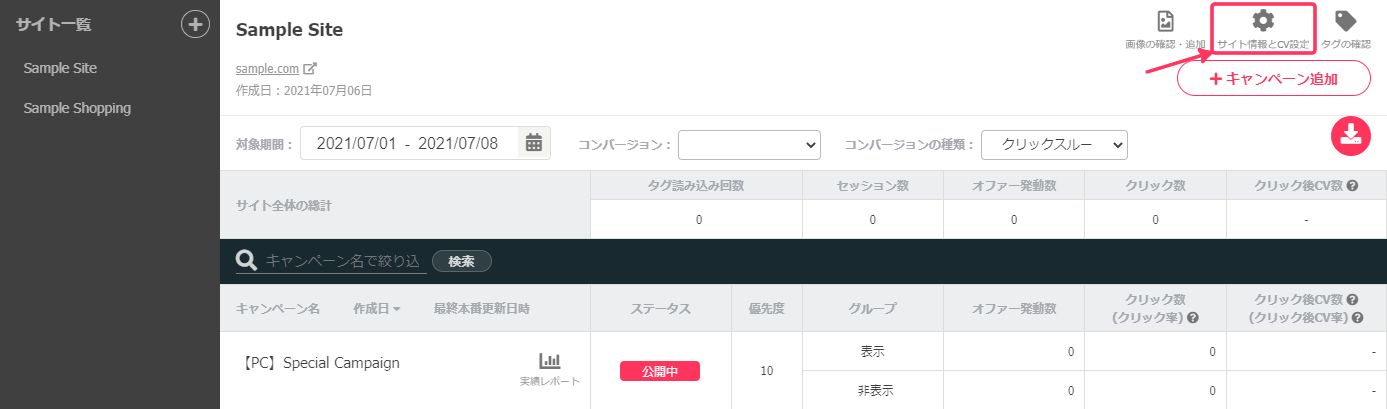Expand the コンバージョン dropdown
The height and width of the screenshot is (409, 1387).
[x=749, y=145]
